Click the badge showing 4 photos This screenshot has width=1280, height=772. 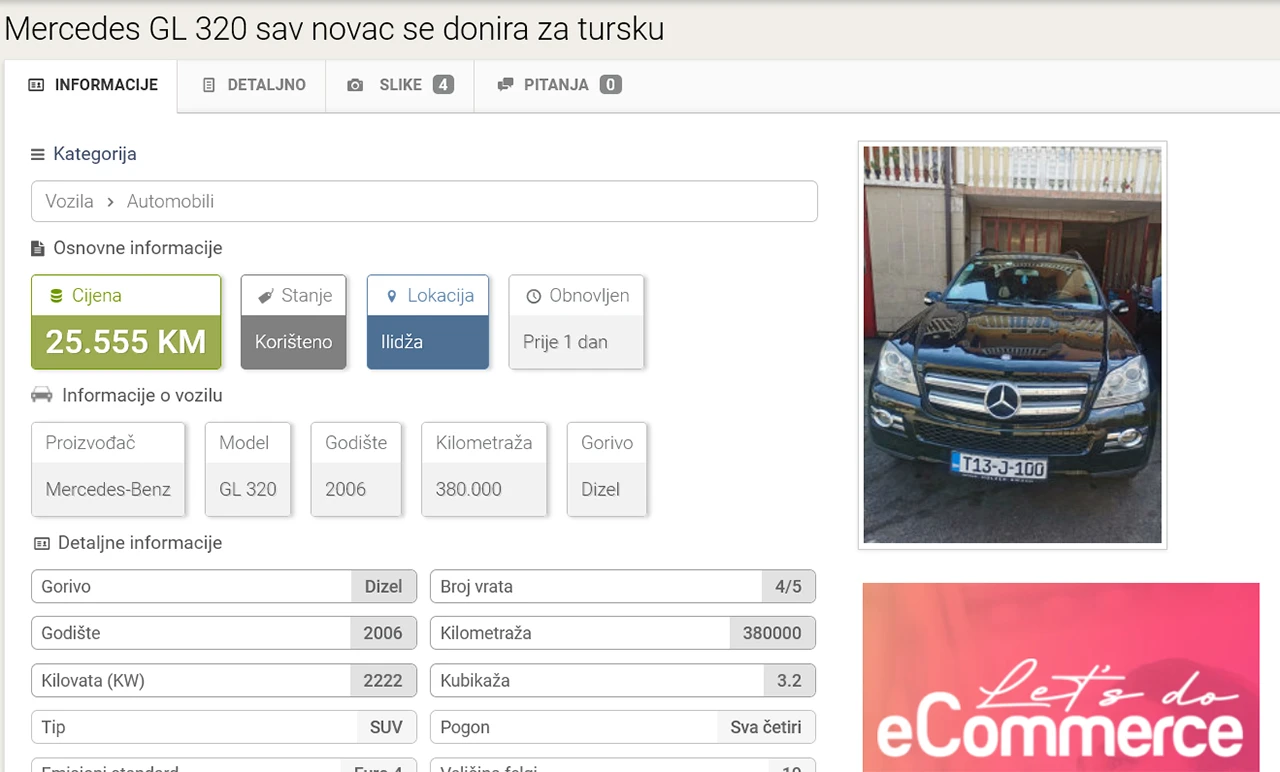pos(443,85)
